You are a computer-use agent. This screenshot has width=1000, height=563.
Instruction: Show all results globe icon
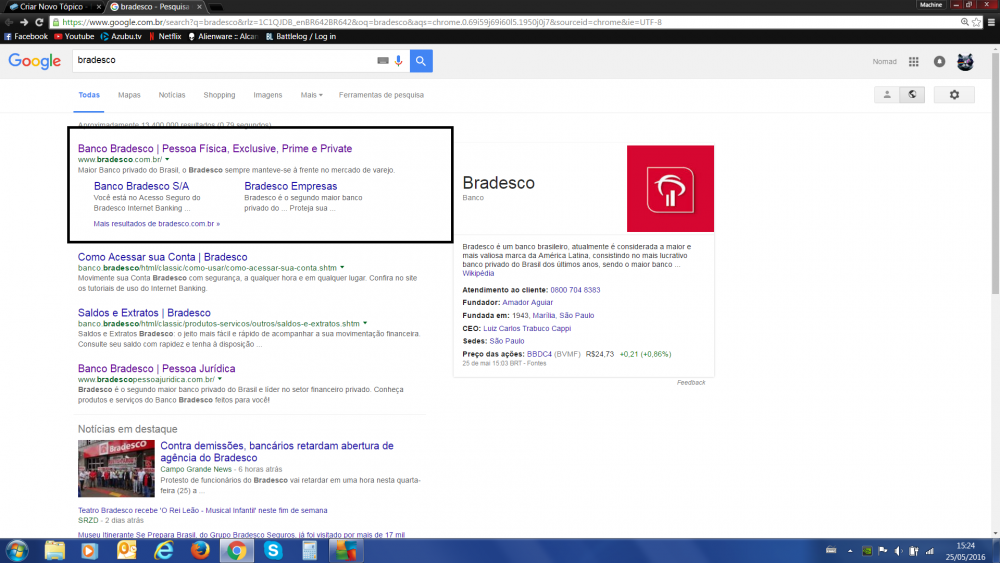[912, 94]
